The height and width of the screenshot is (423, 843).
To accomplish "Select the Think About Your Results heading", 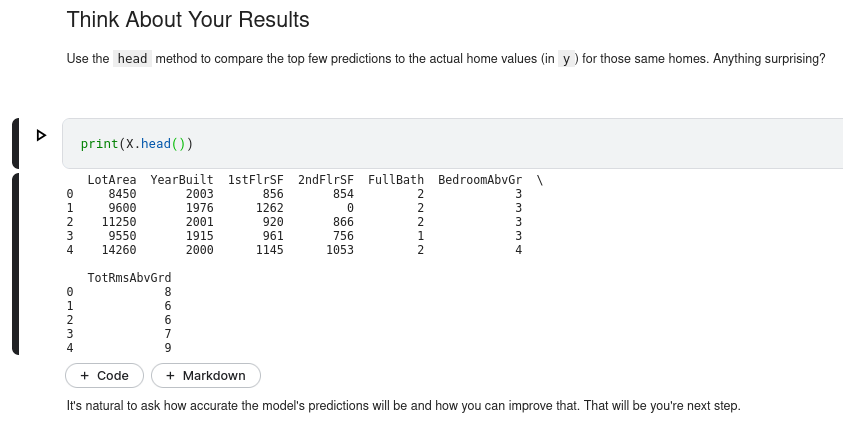I will point(188,19).
